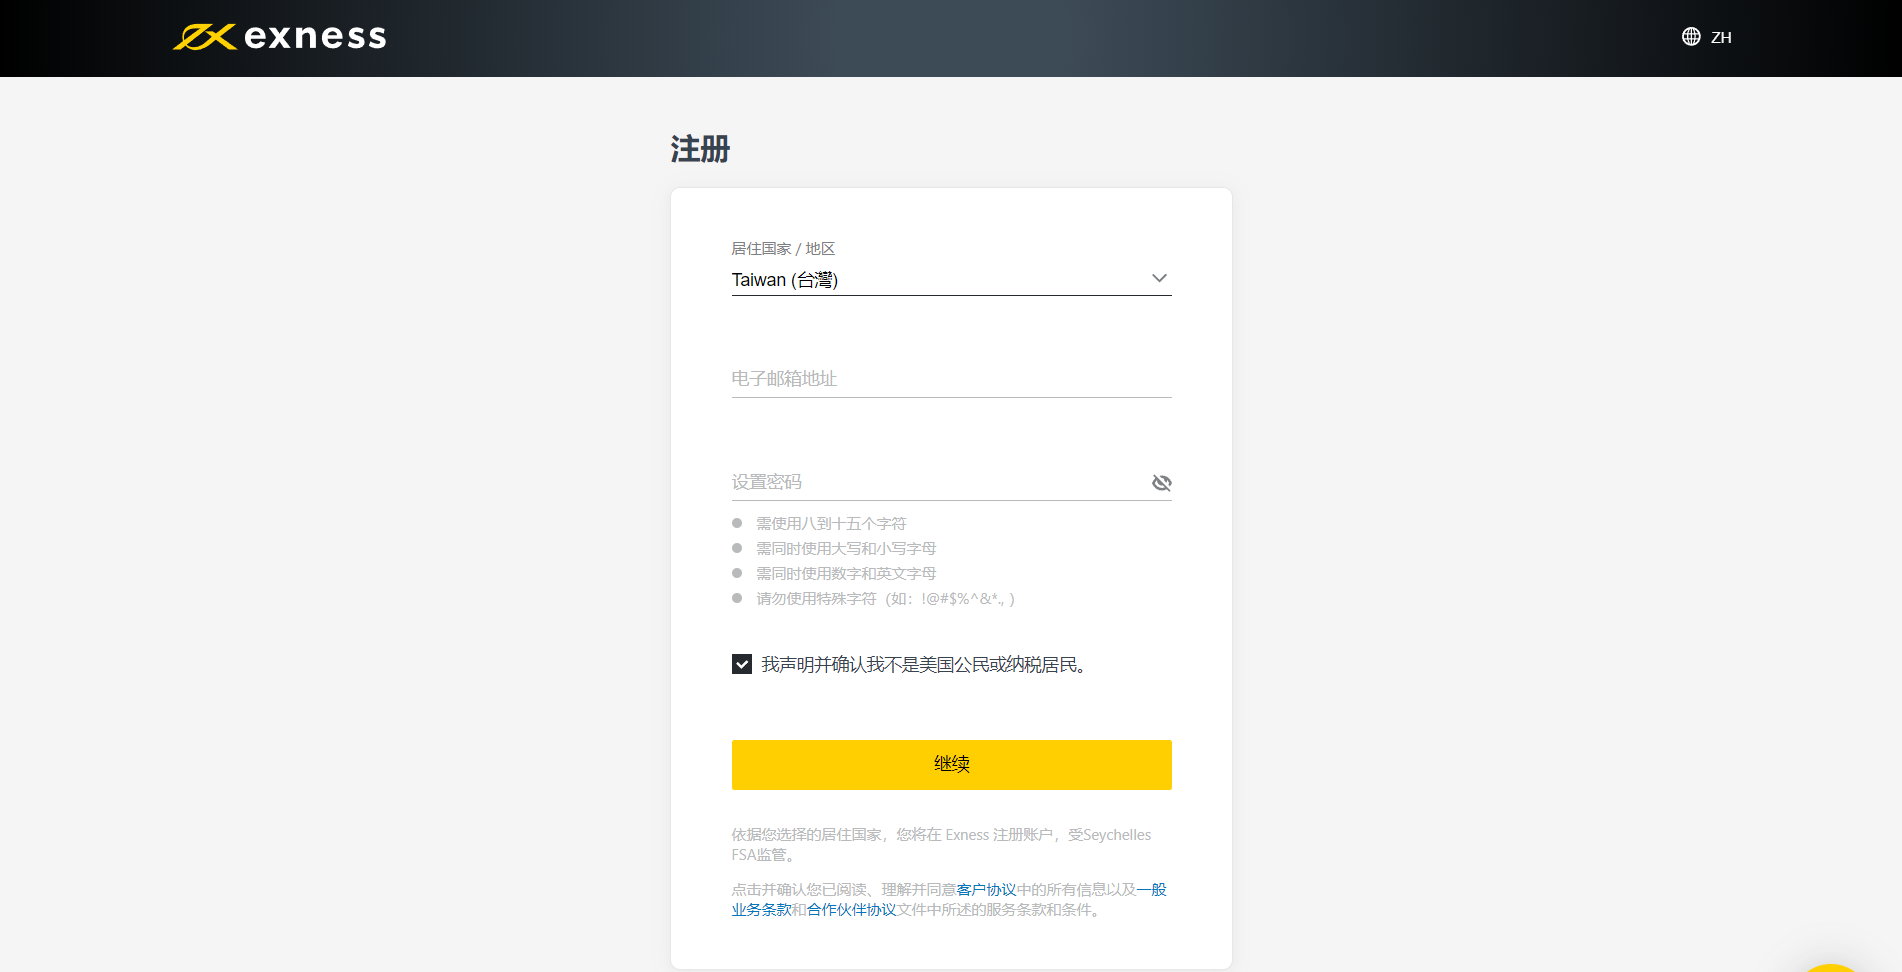Image resolution: width=1902 pixels, height=972 pixels.
Task: Click the 注册 page heading
Action: pos(700,149)
